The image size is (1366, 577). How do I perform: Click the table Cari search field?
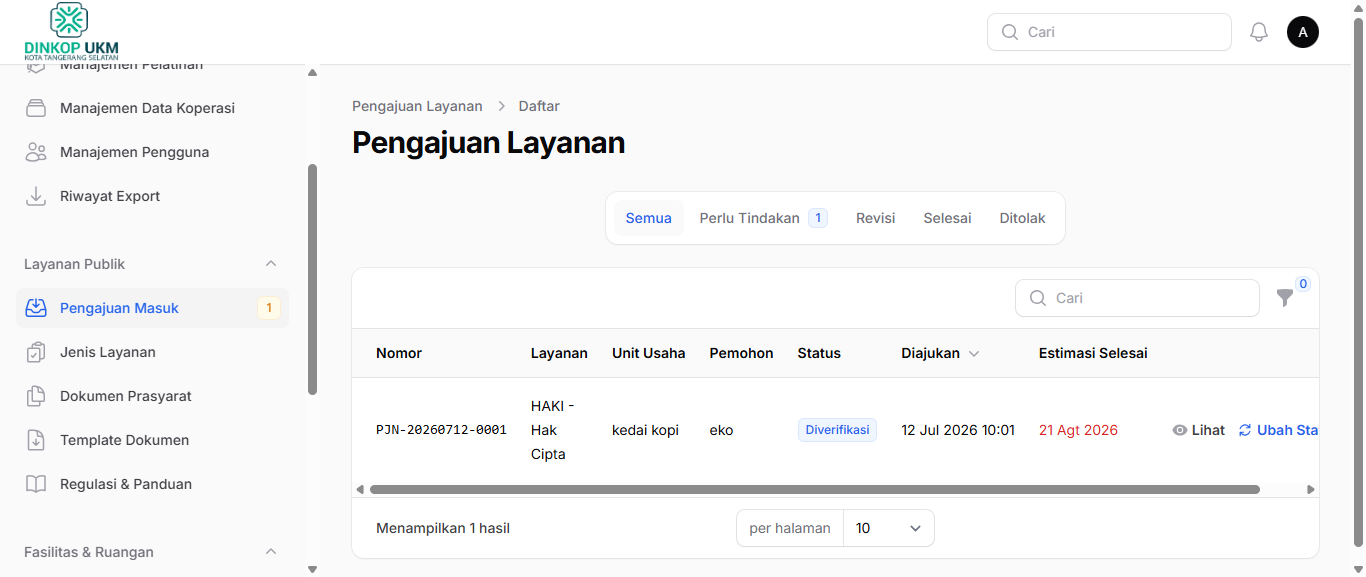(x=1137, y=298)
